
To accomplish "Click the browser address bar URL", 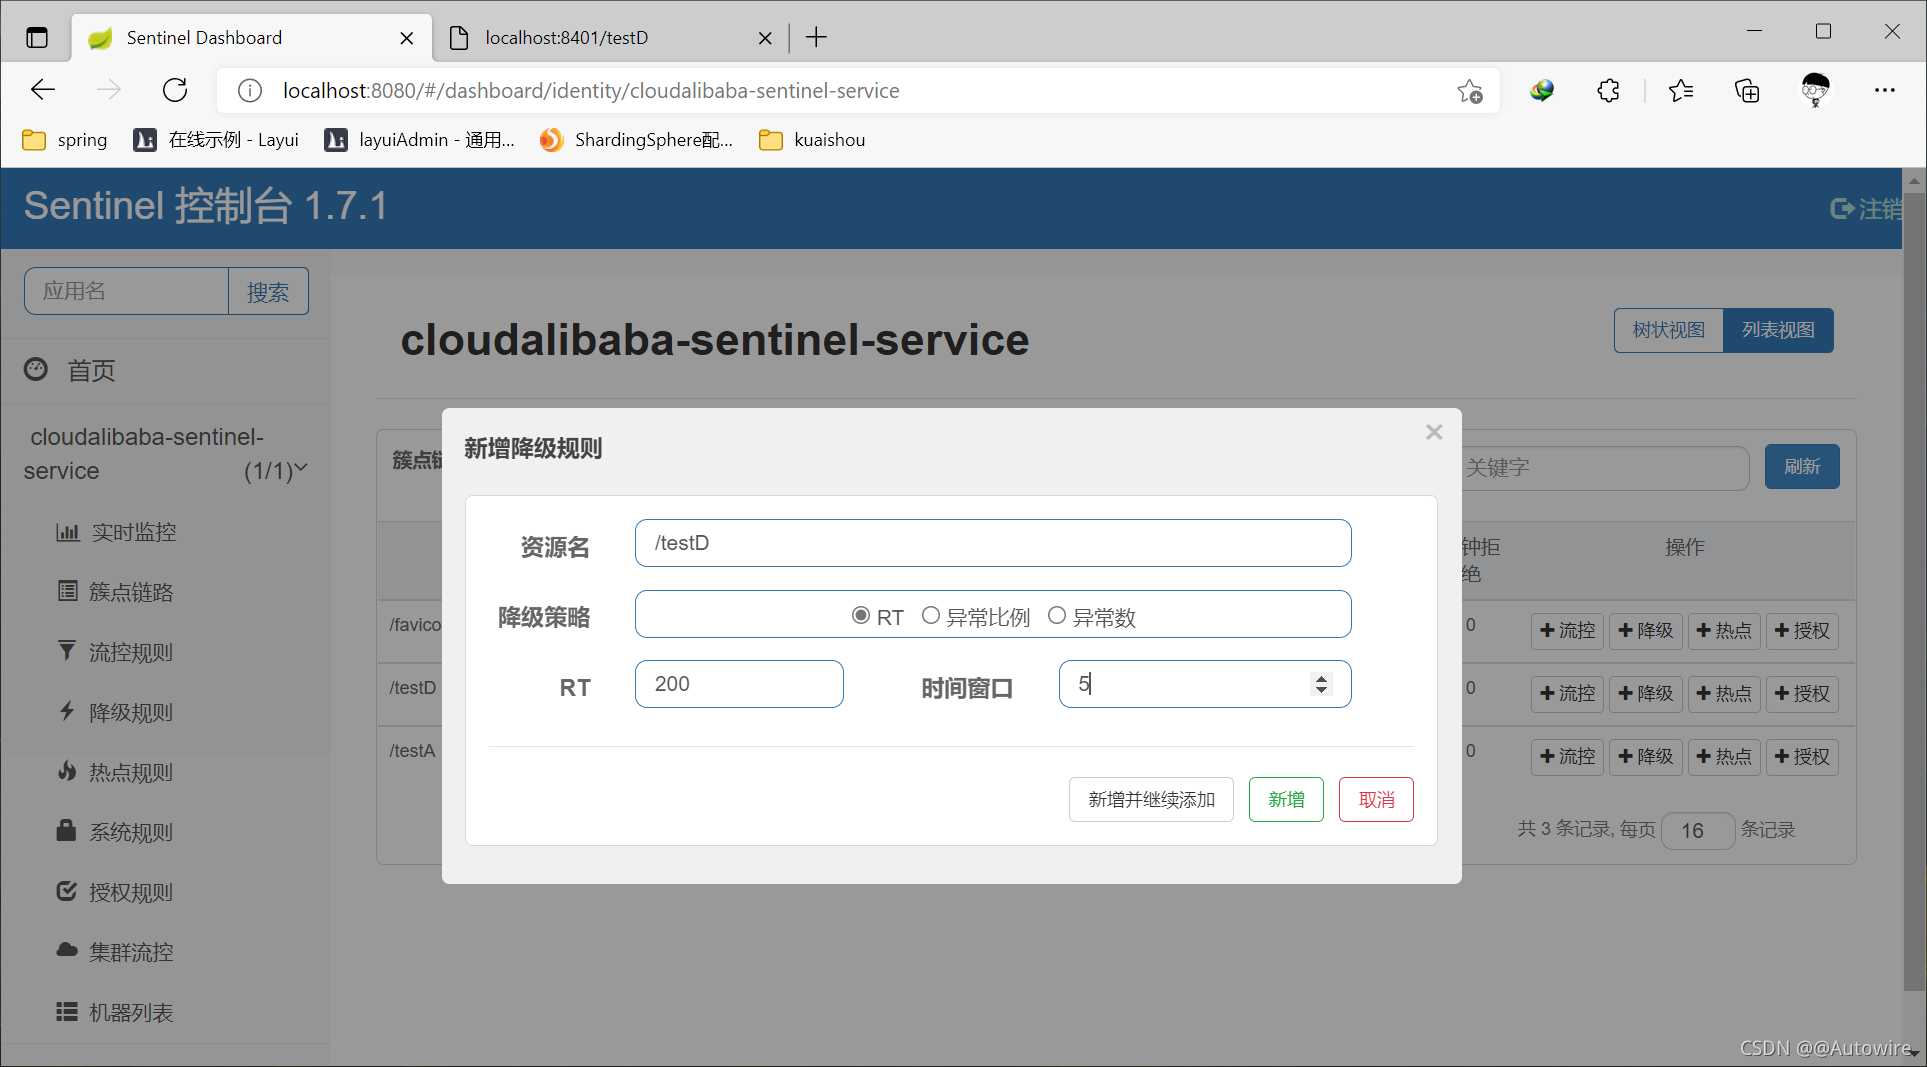I will click(591, 91).
